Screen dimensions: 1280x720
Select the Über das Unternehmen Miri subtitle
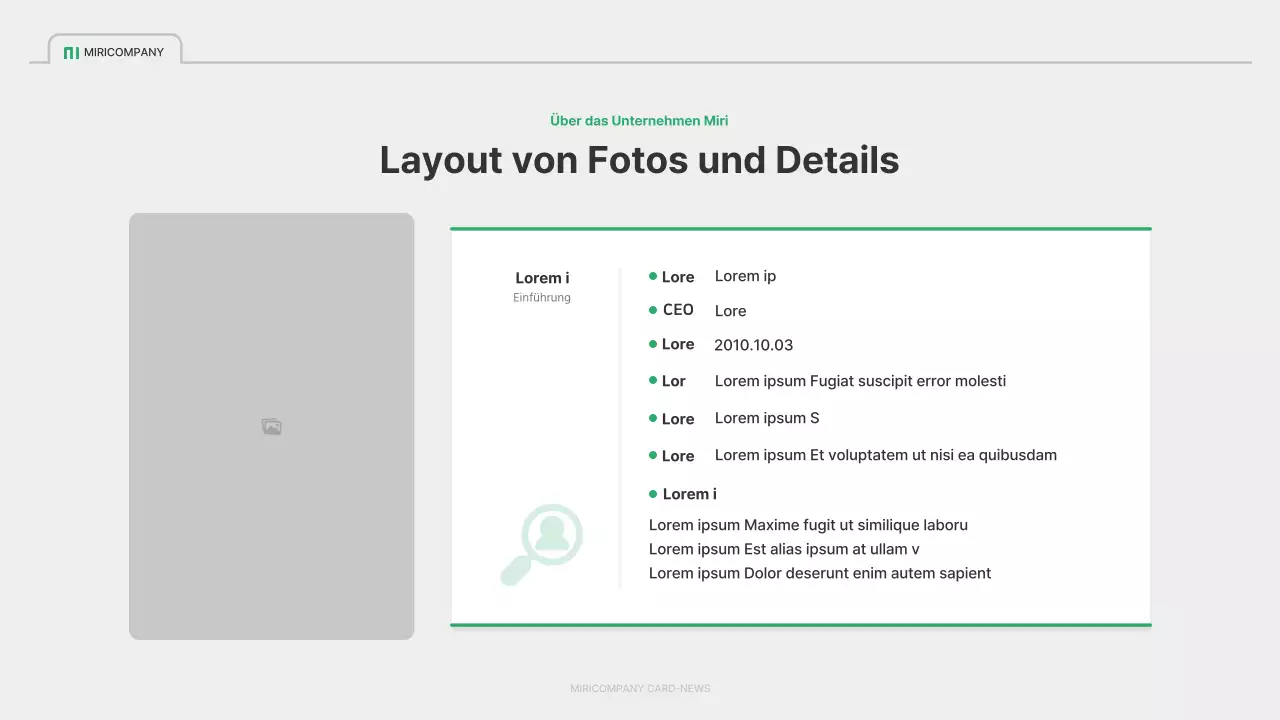(x=639, y=121)
